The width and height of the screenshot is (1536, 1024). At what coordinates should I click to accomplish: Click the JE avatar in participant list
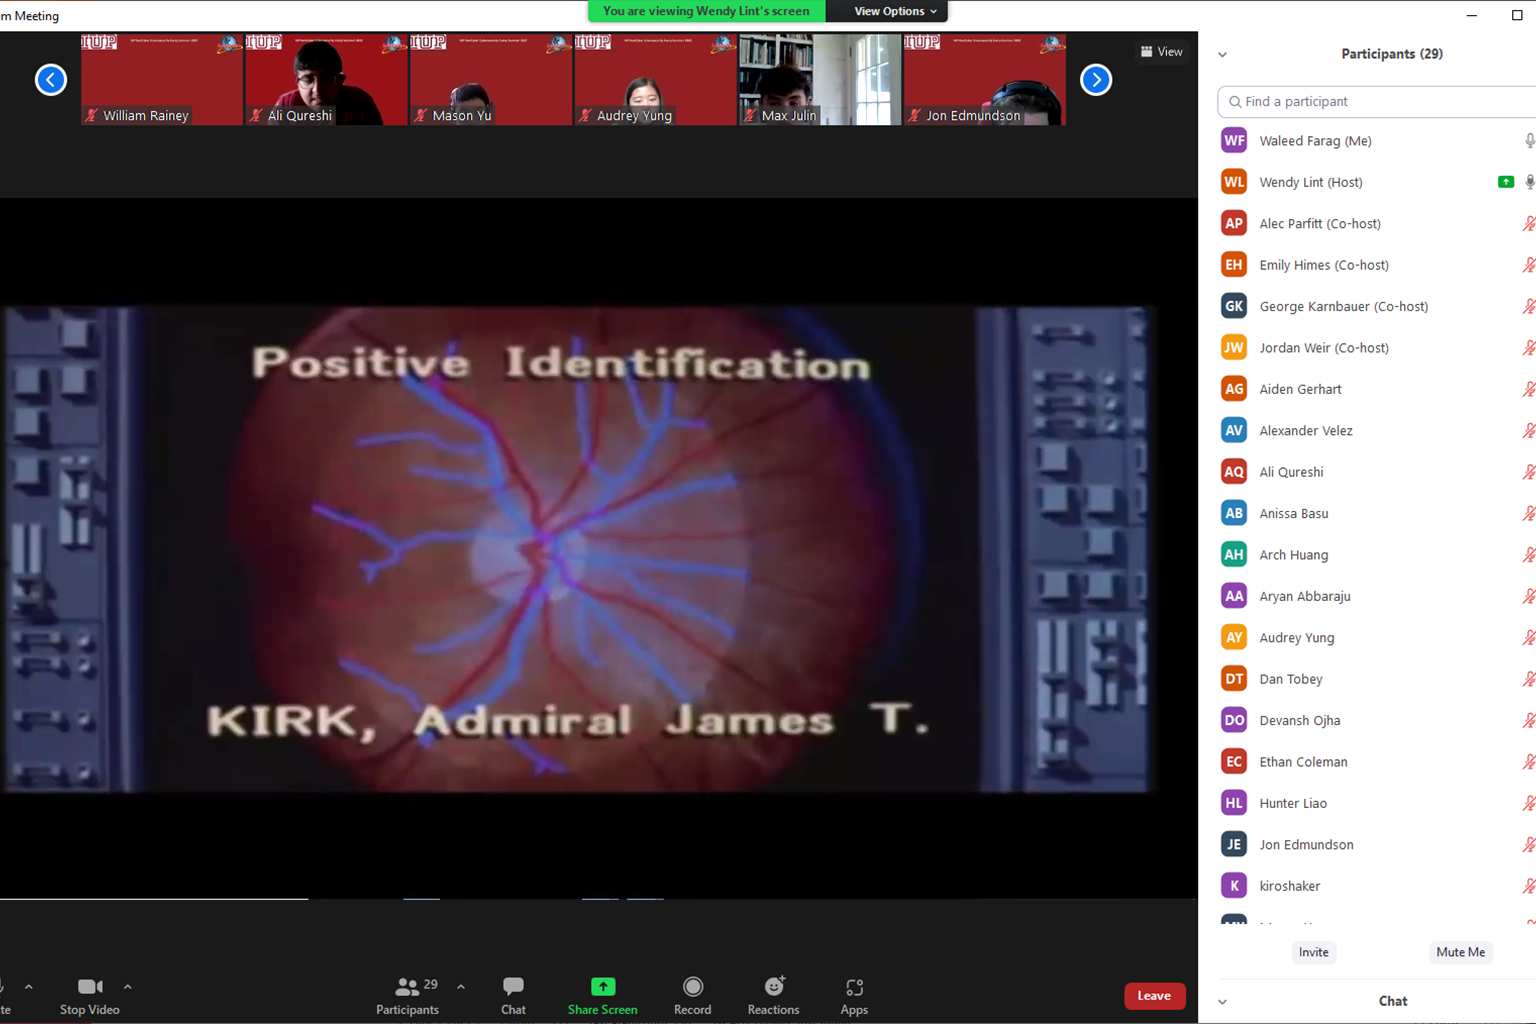tap(1234, 844)
